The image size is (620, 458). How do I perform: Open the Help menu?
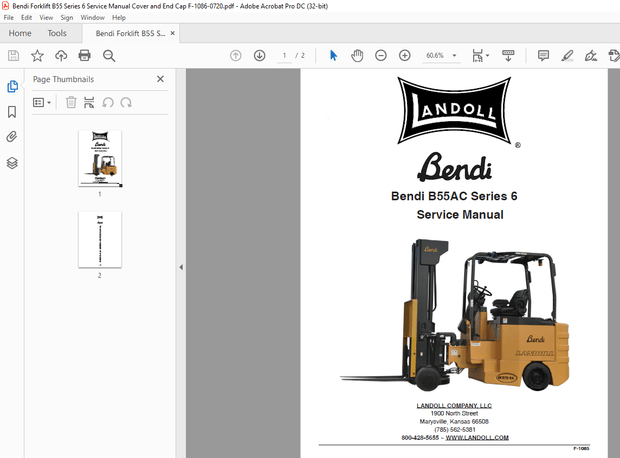(x=119, y=18)
